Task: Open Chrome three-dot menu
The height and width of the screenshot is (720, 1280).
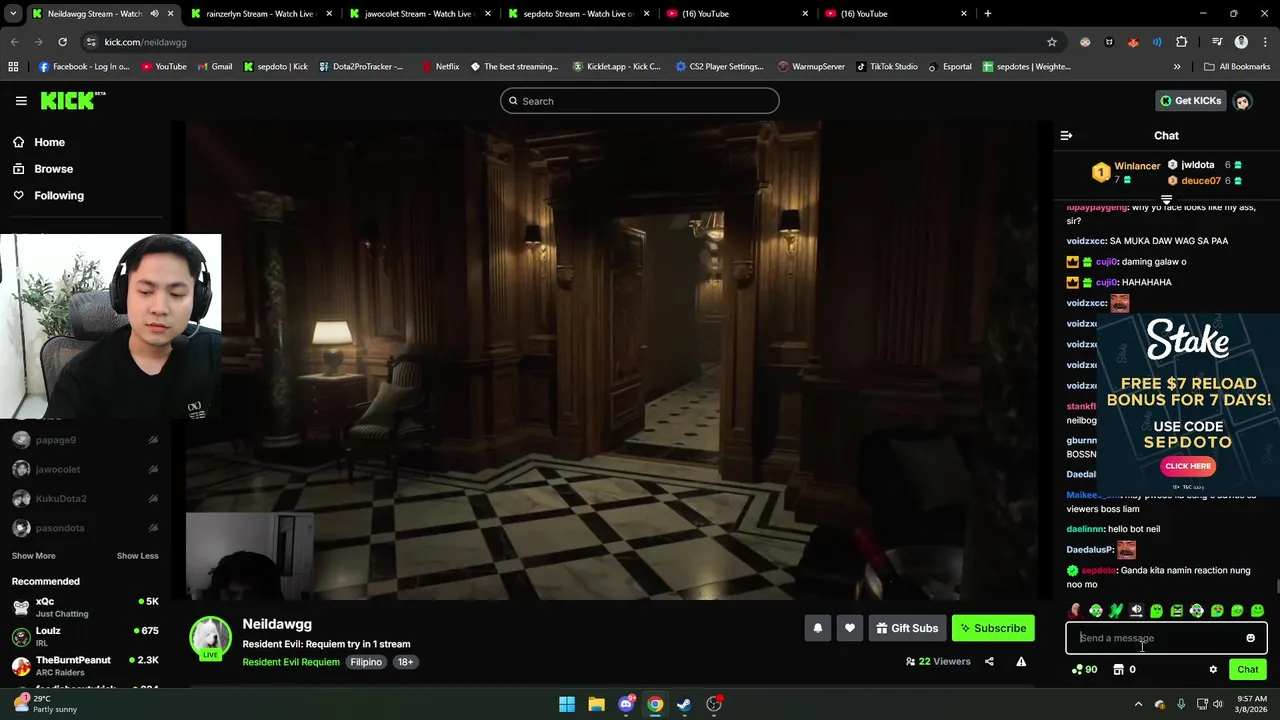Action: tap(1265, 42)
